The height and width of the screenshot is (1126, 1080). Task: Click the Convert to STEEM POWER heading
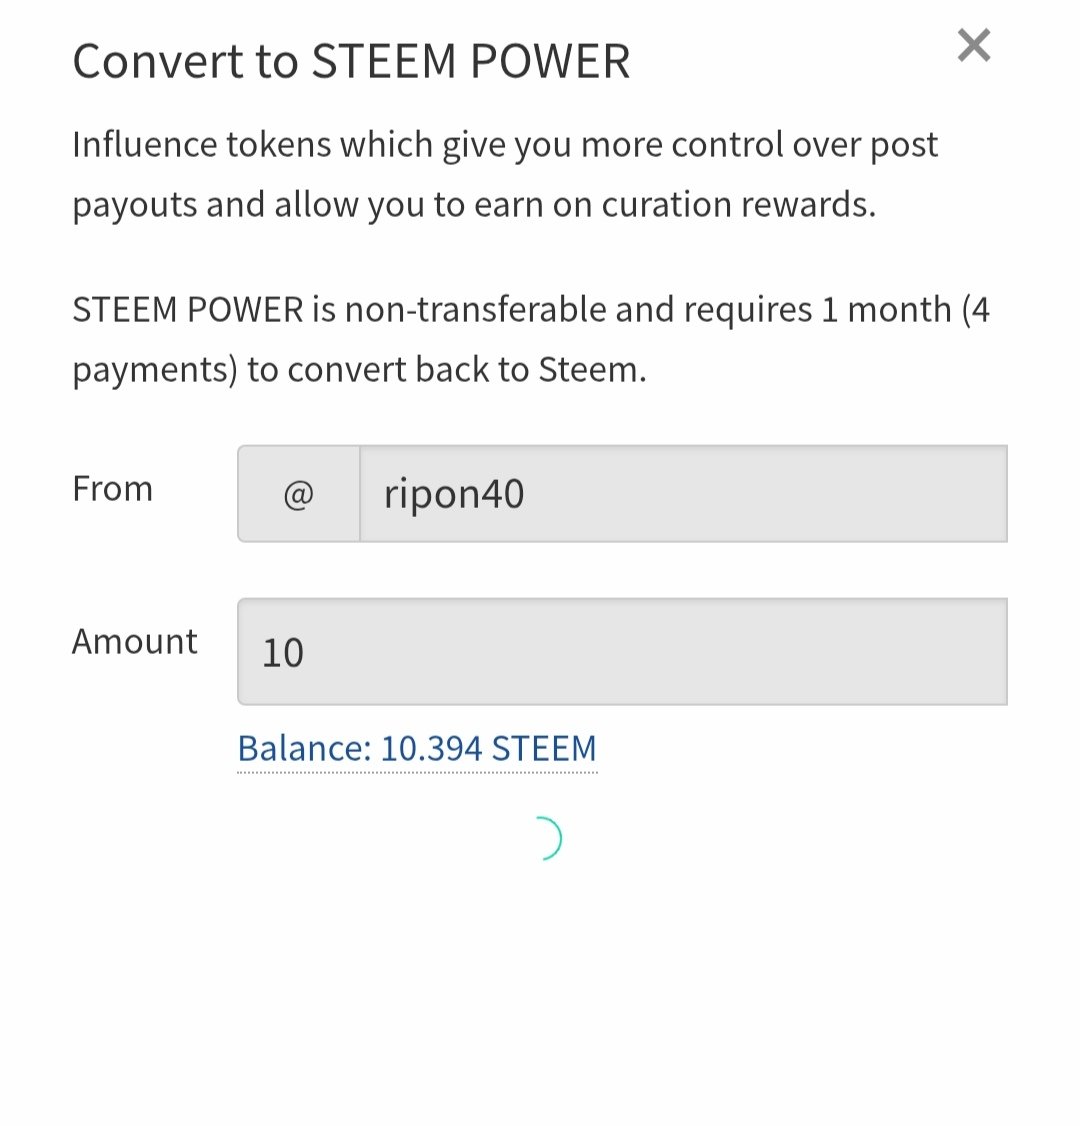tap(351, 61)
